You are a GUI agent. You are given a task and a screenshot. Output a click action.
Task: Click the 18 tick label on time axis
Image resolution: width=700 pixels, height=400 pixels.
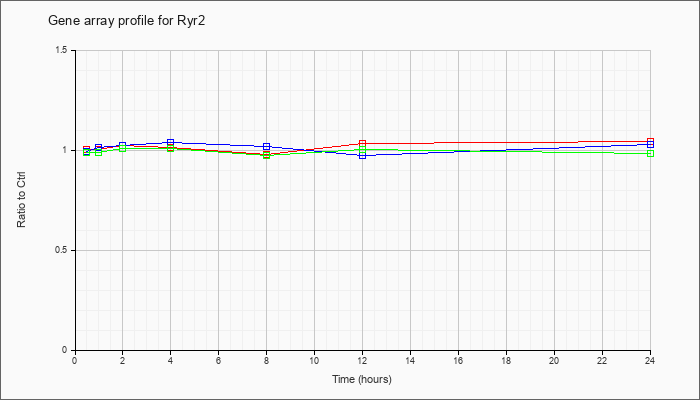pyautogui.click(x=506, y=361)
